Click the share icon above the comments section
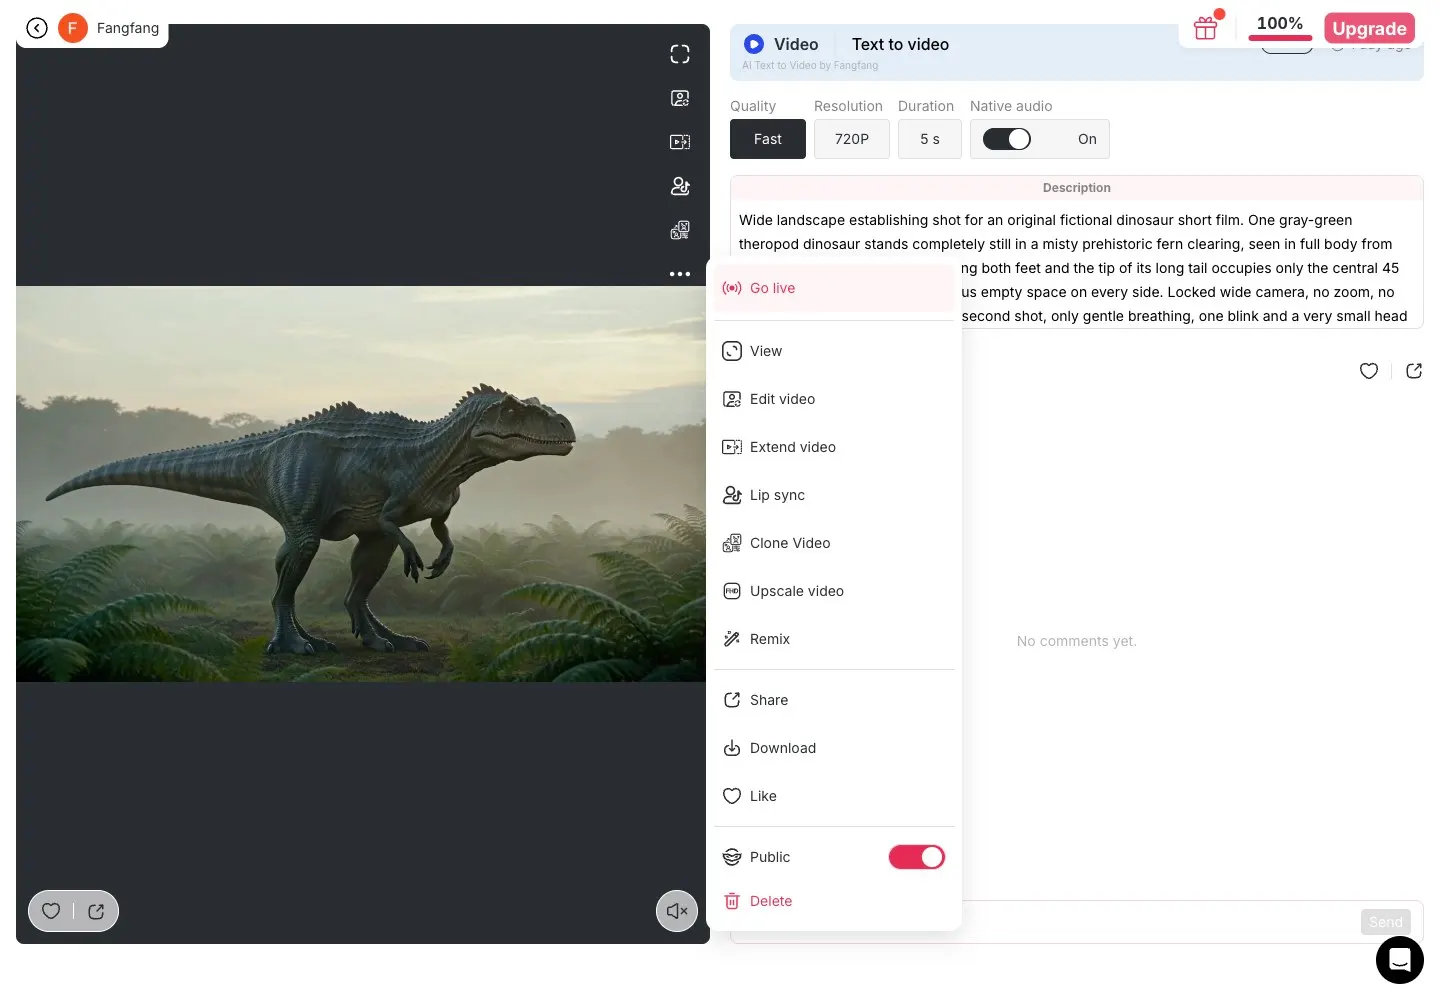Screen dimensions: 1440x1000 (1414, 371)
